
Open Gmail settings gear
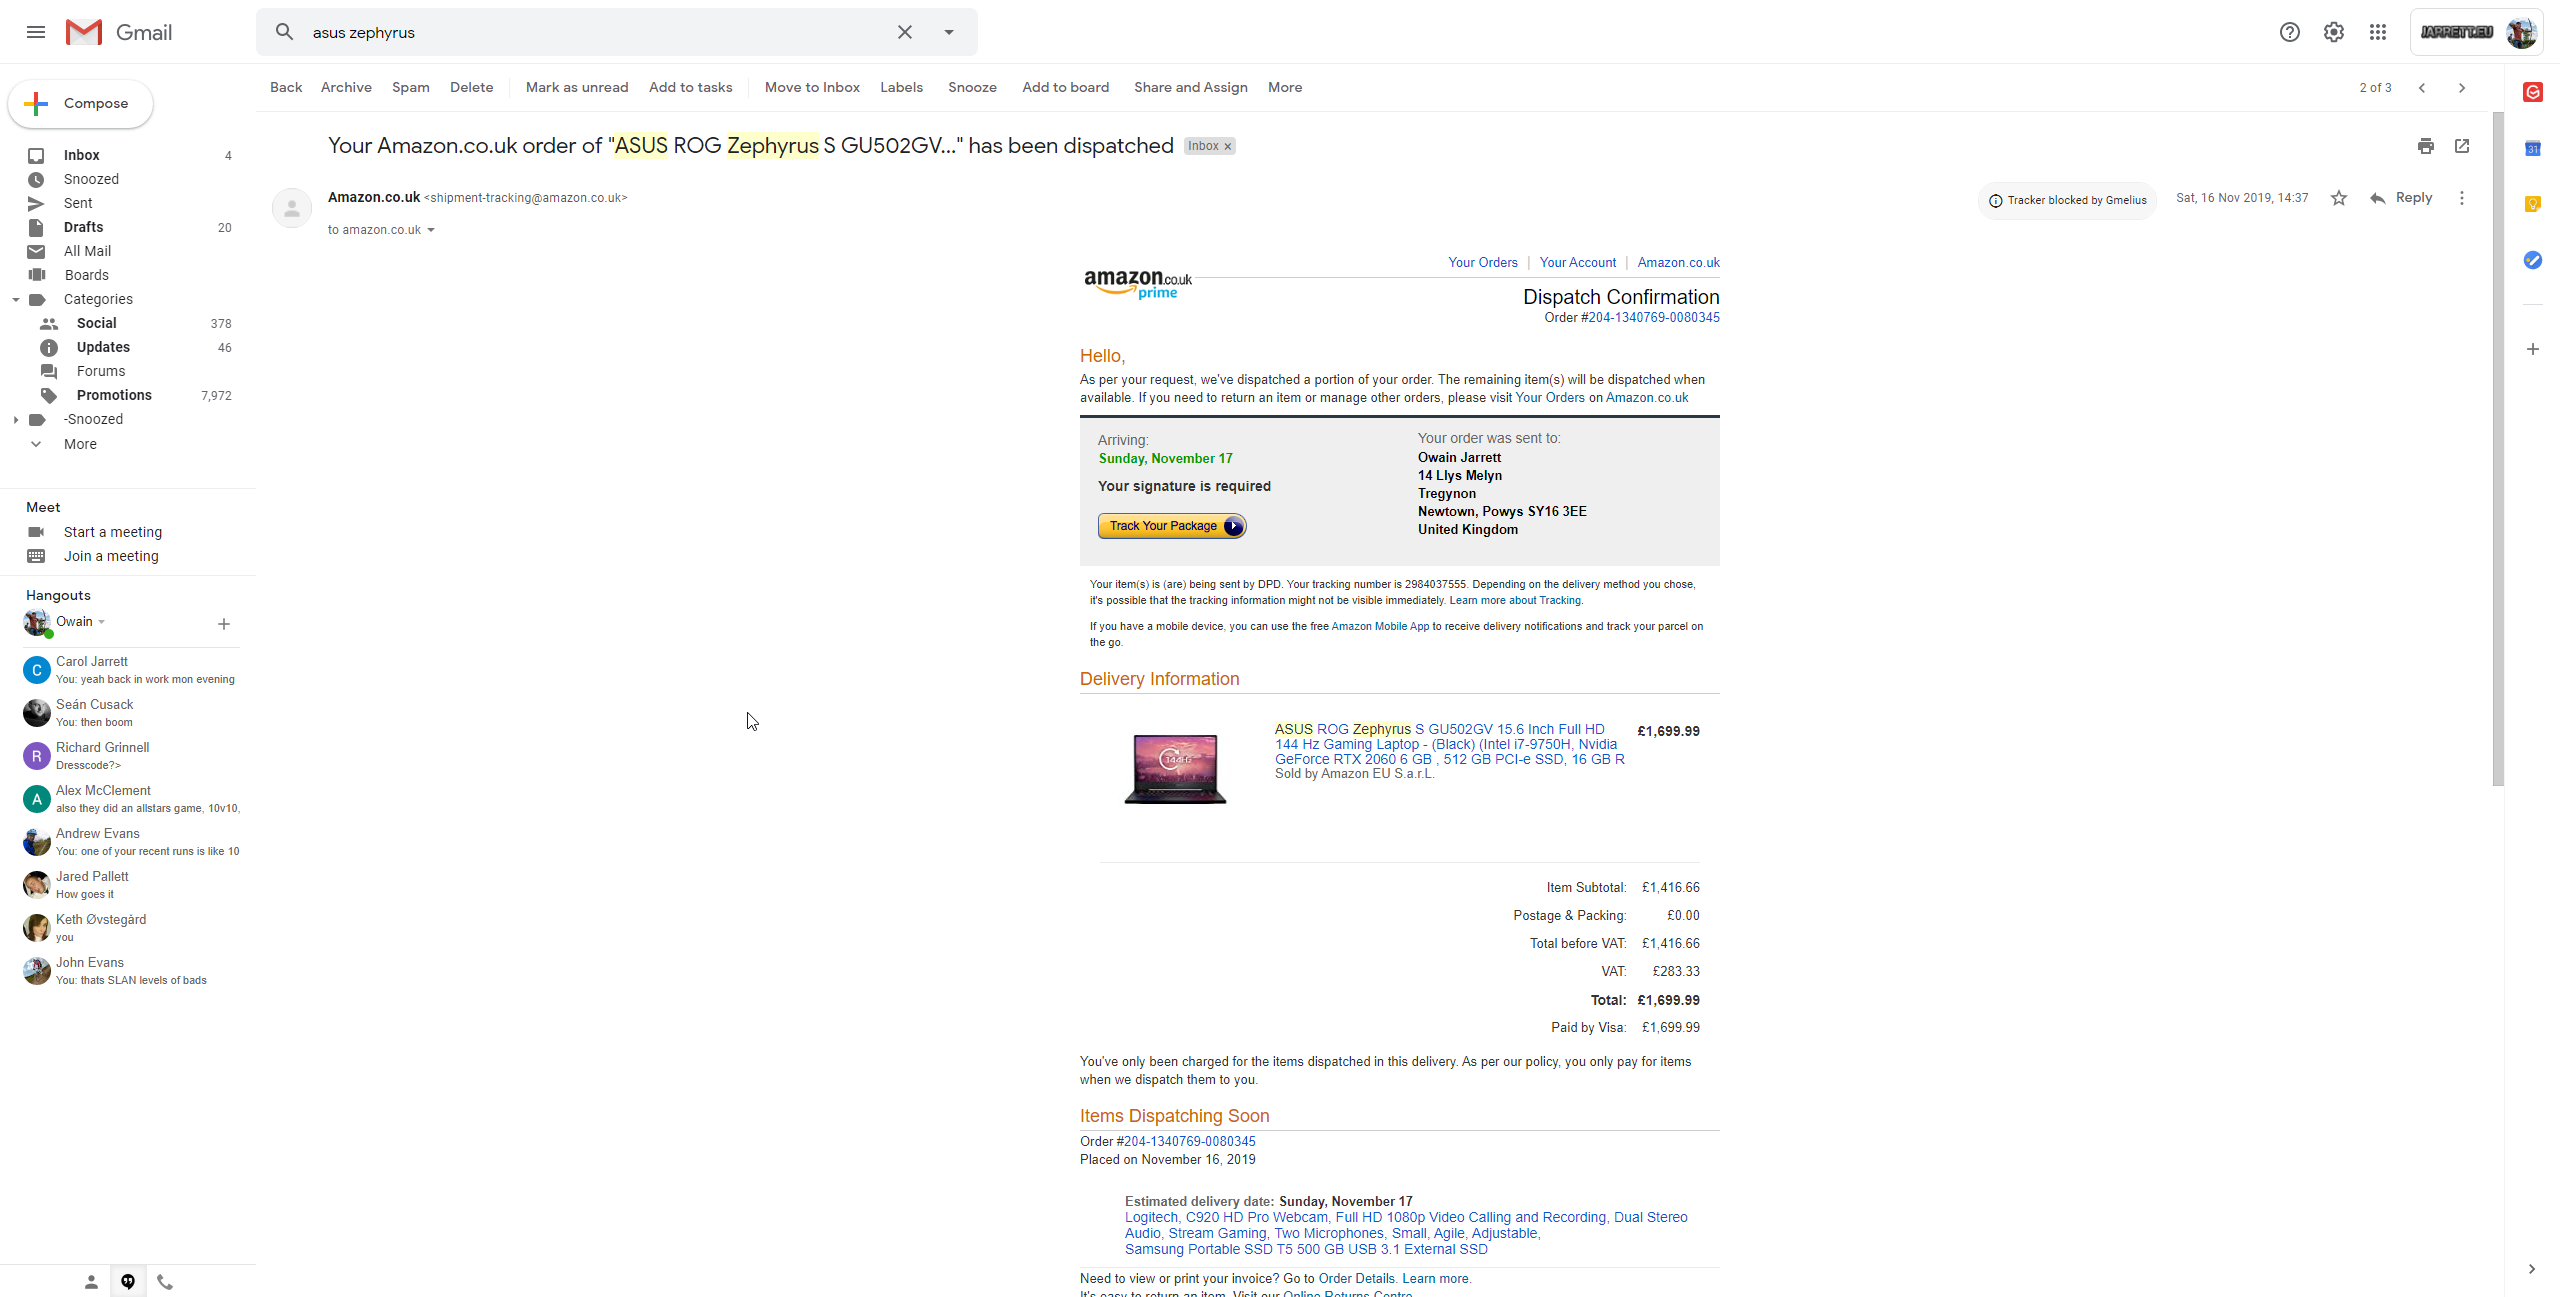[x=2334, y=32]
